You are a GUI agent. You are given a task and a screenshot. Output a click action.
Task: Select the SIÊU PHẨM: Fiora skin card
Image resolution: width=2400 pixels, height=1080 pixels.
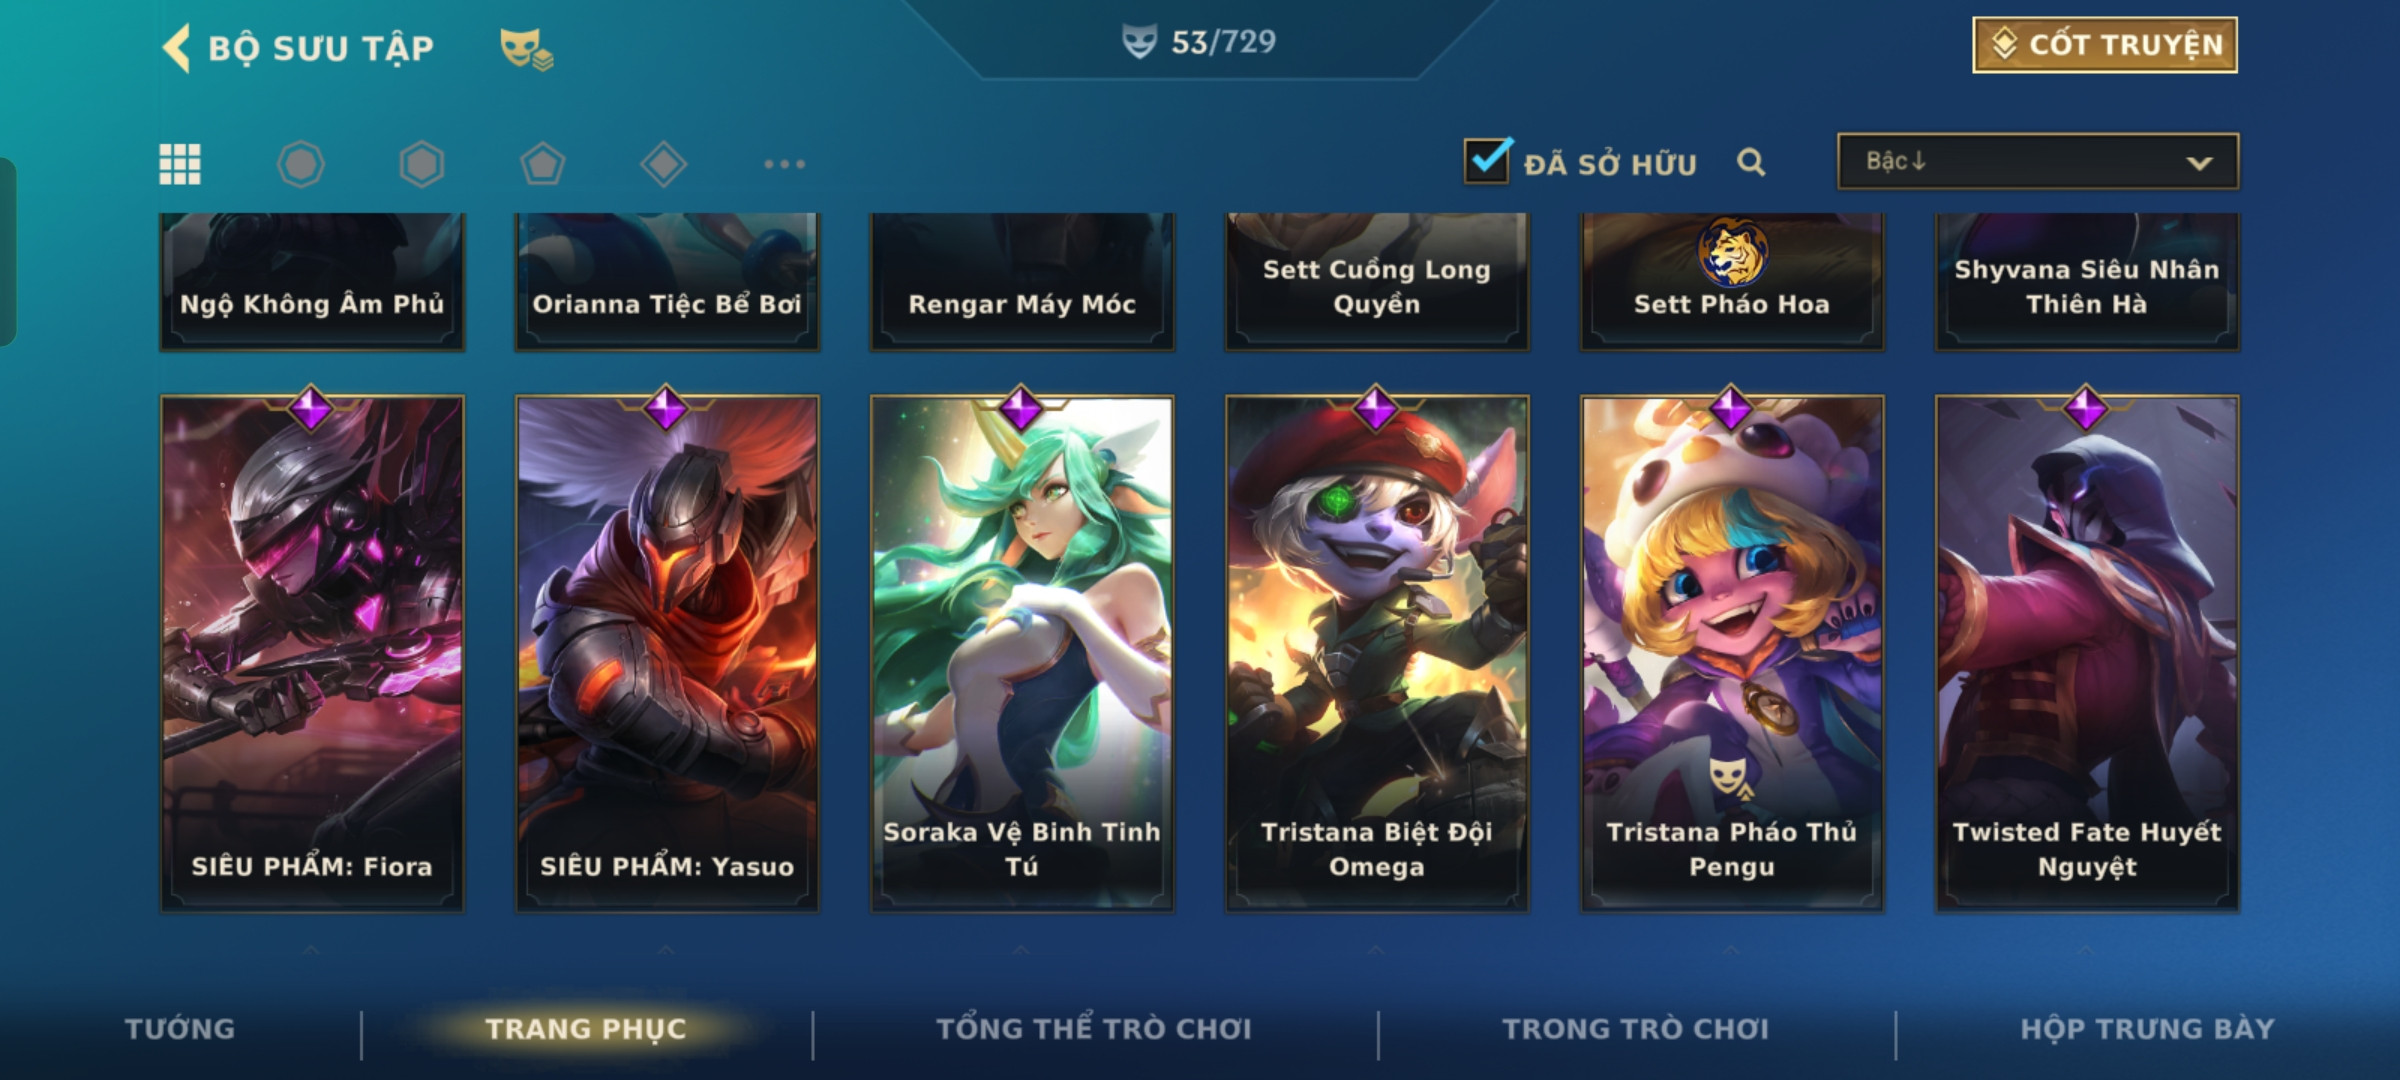312,653
